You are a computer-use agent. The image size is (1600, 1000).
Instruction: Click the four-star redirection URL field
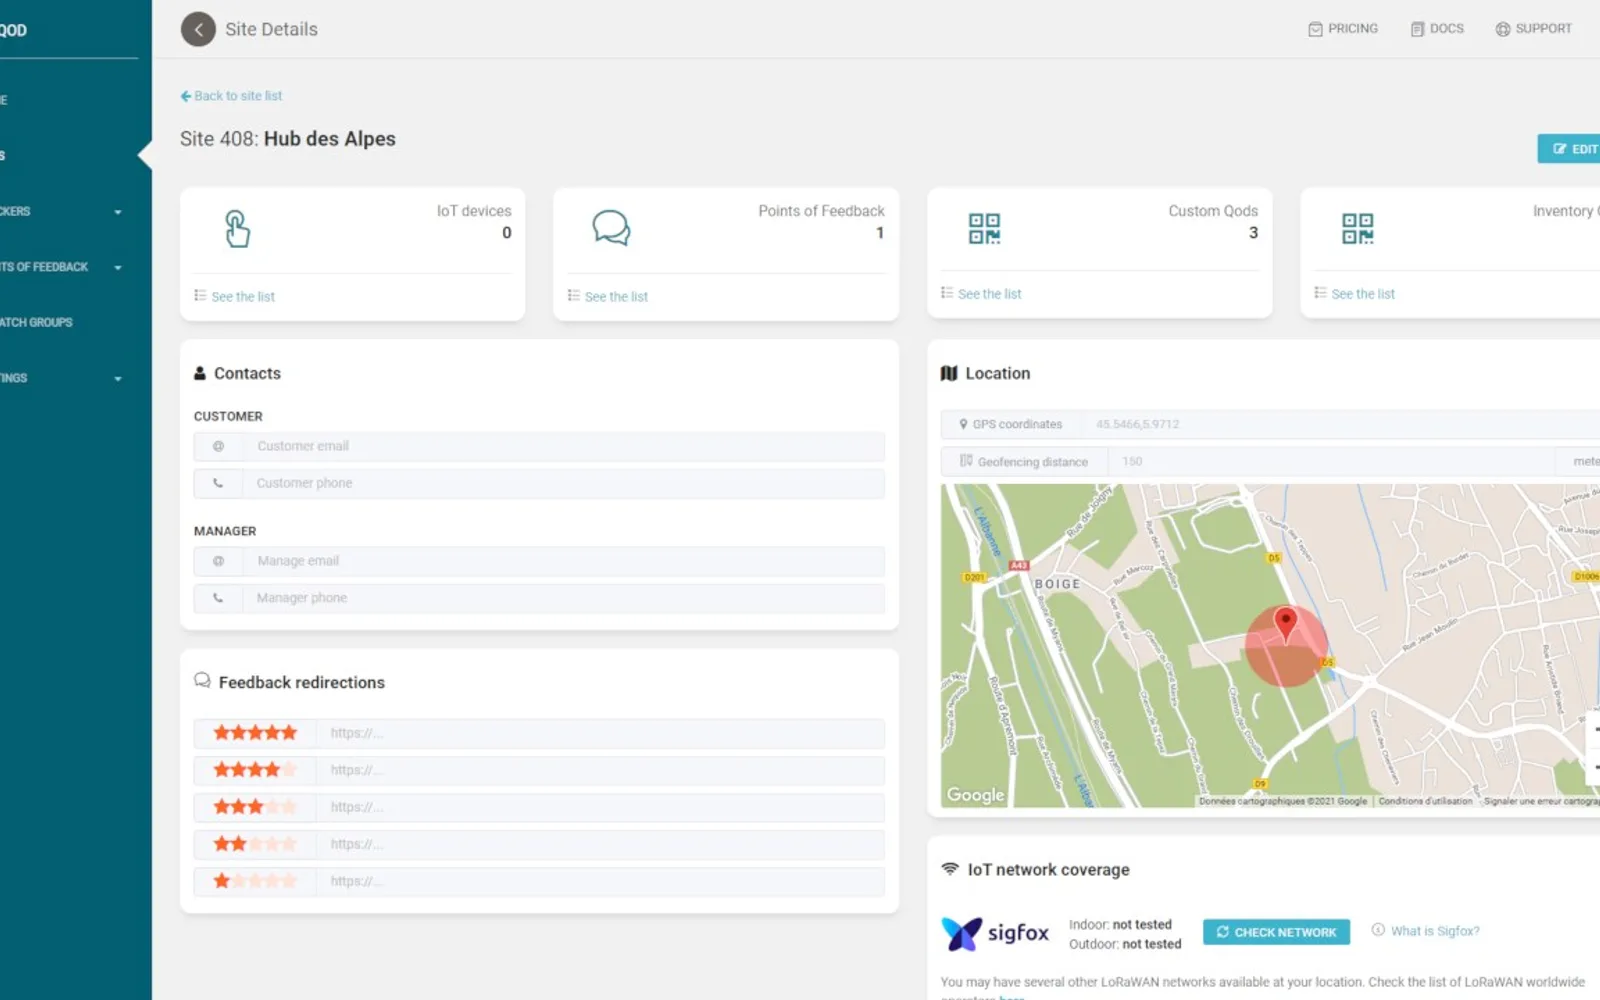click(600, 770)
